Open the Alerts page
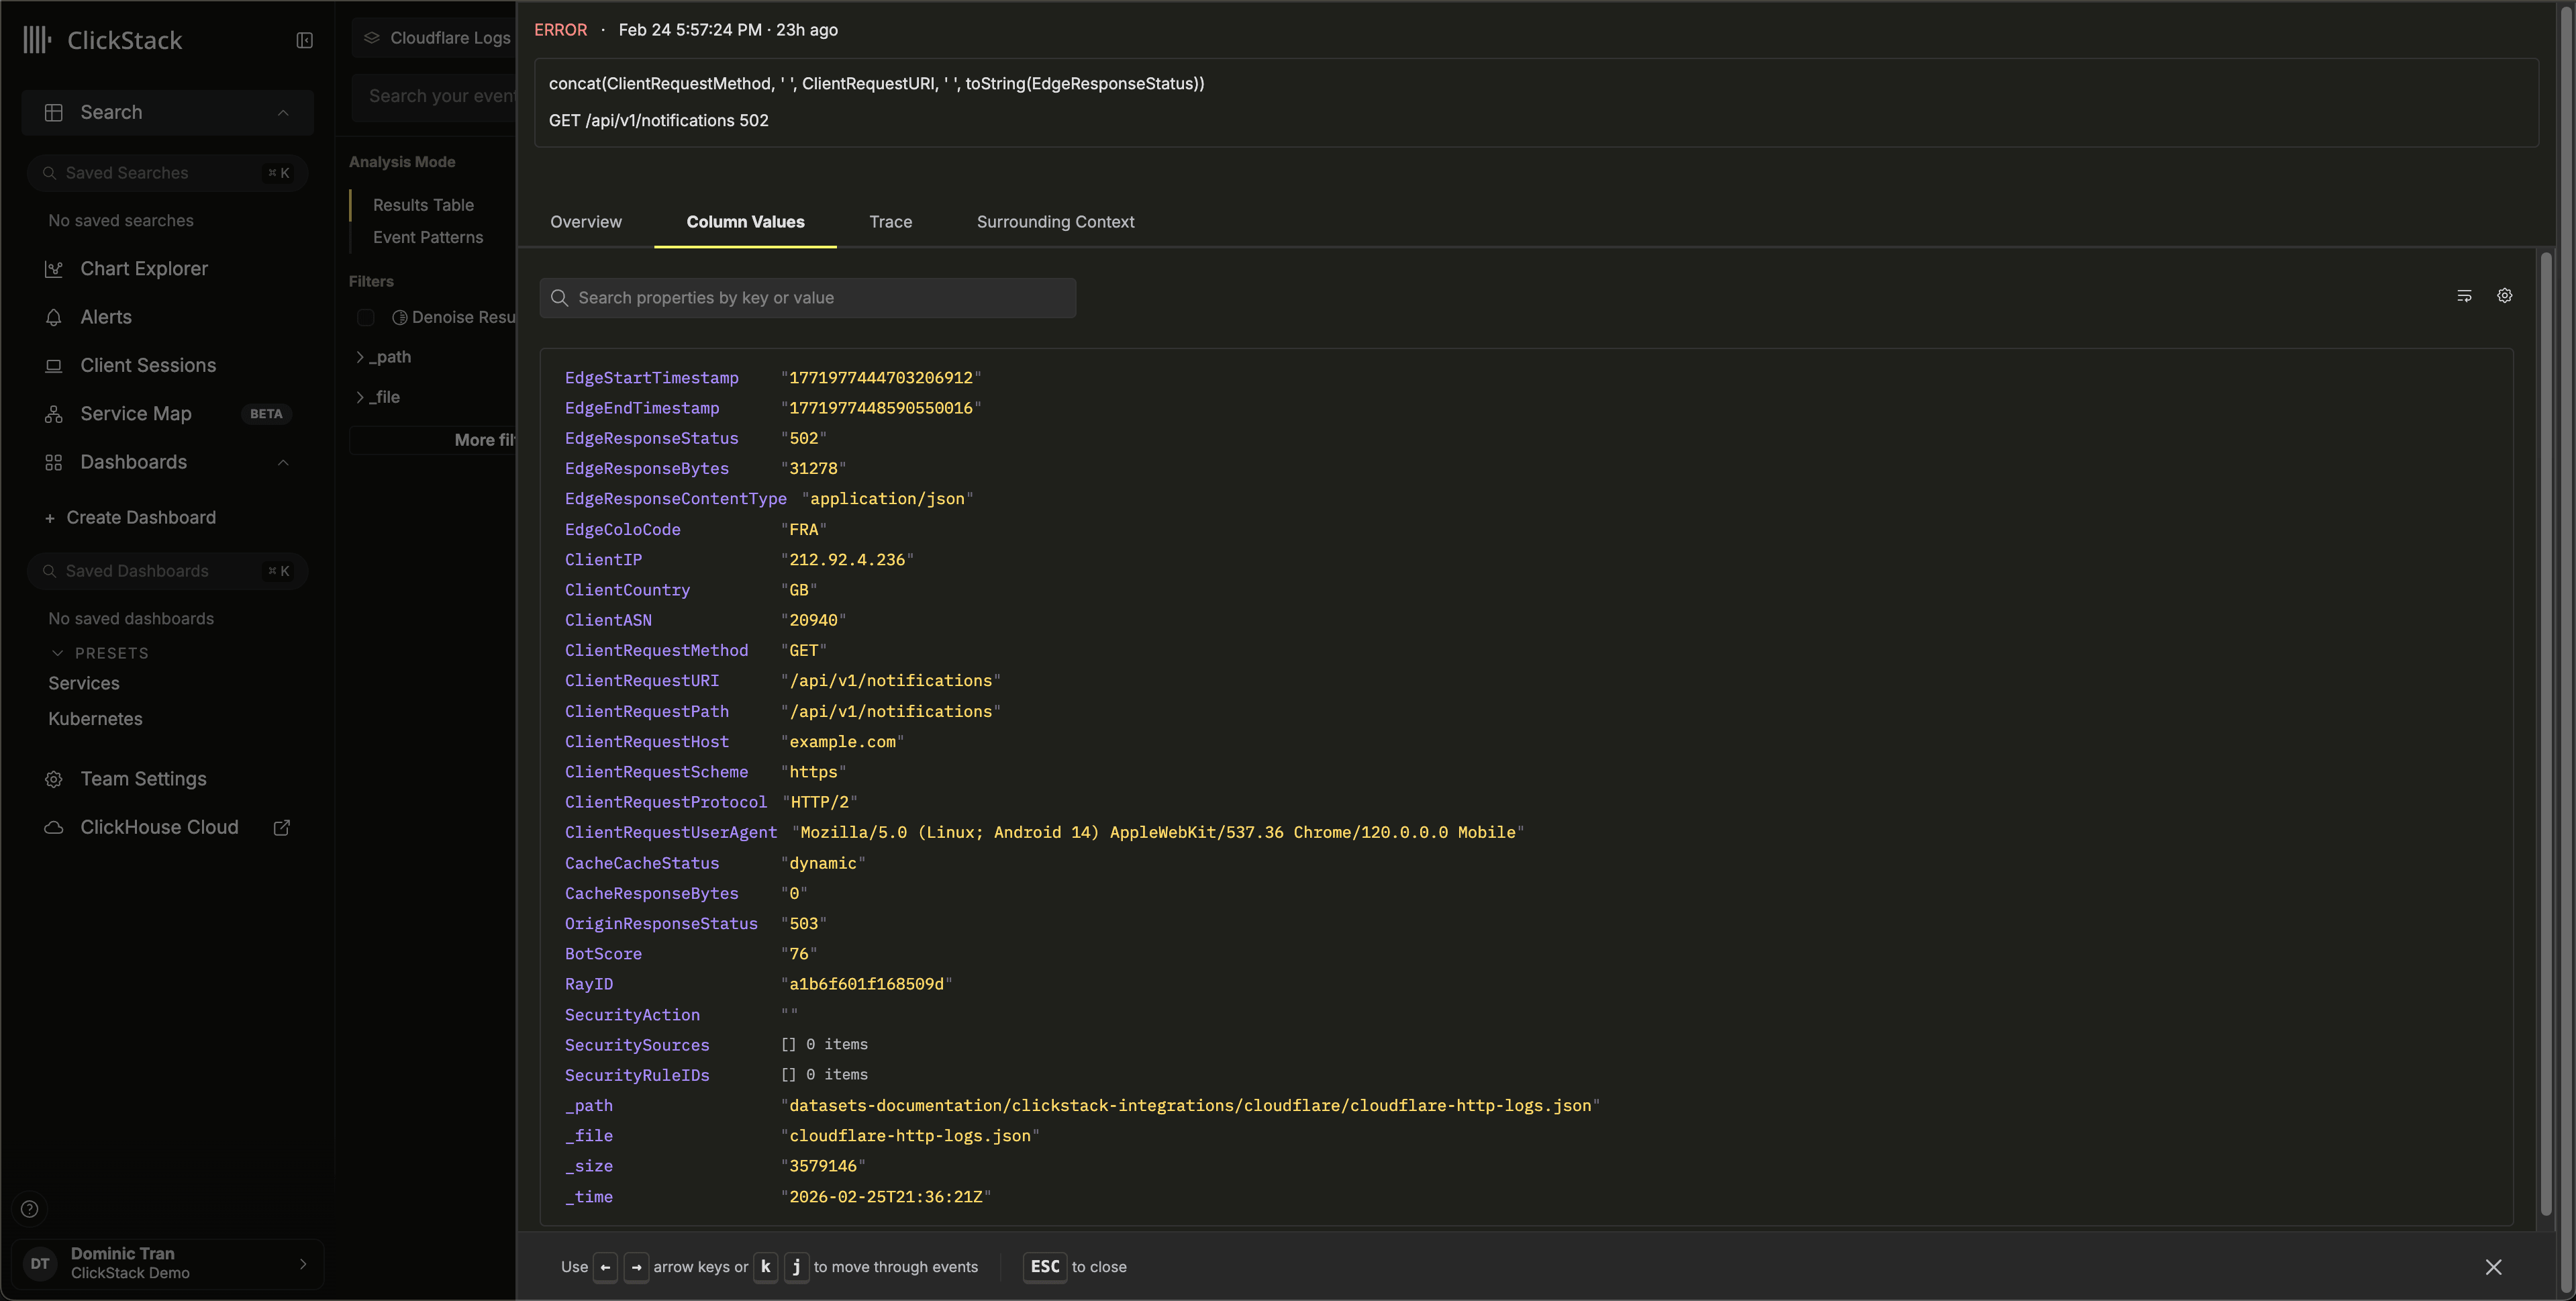2576x1301 pixels. point(106,317)
